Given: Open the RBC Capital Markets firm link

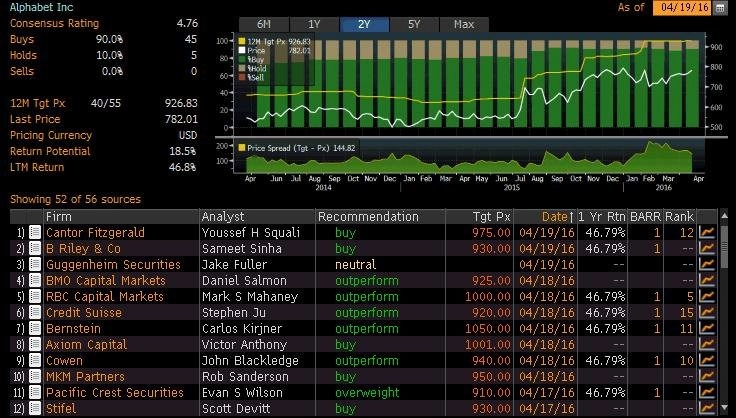Looking at the screenshot, I should click(105, 296).
